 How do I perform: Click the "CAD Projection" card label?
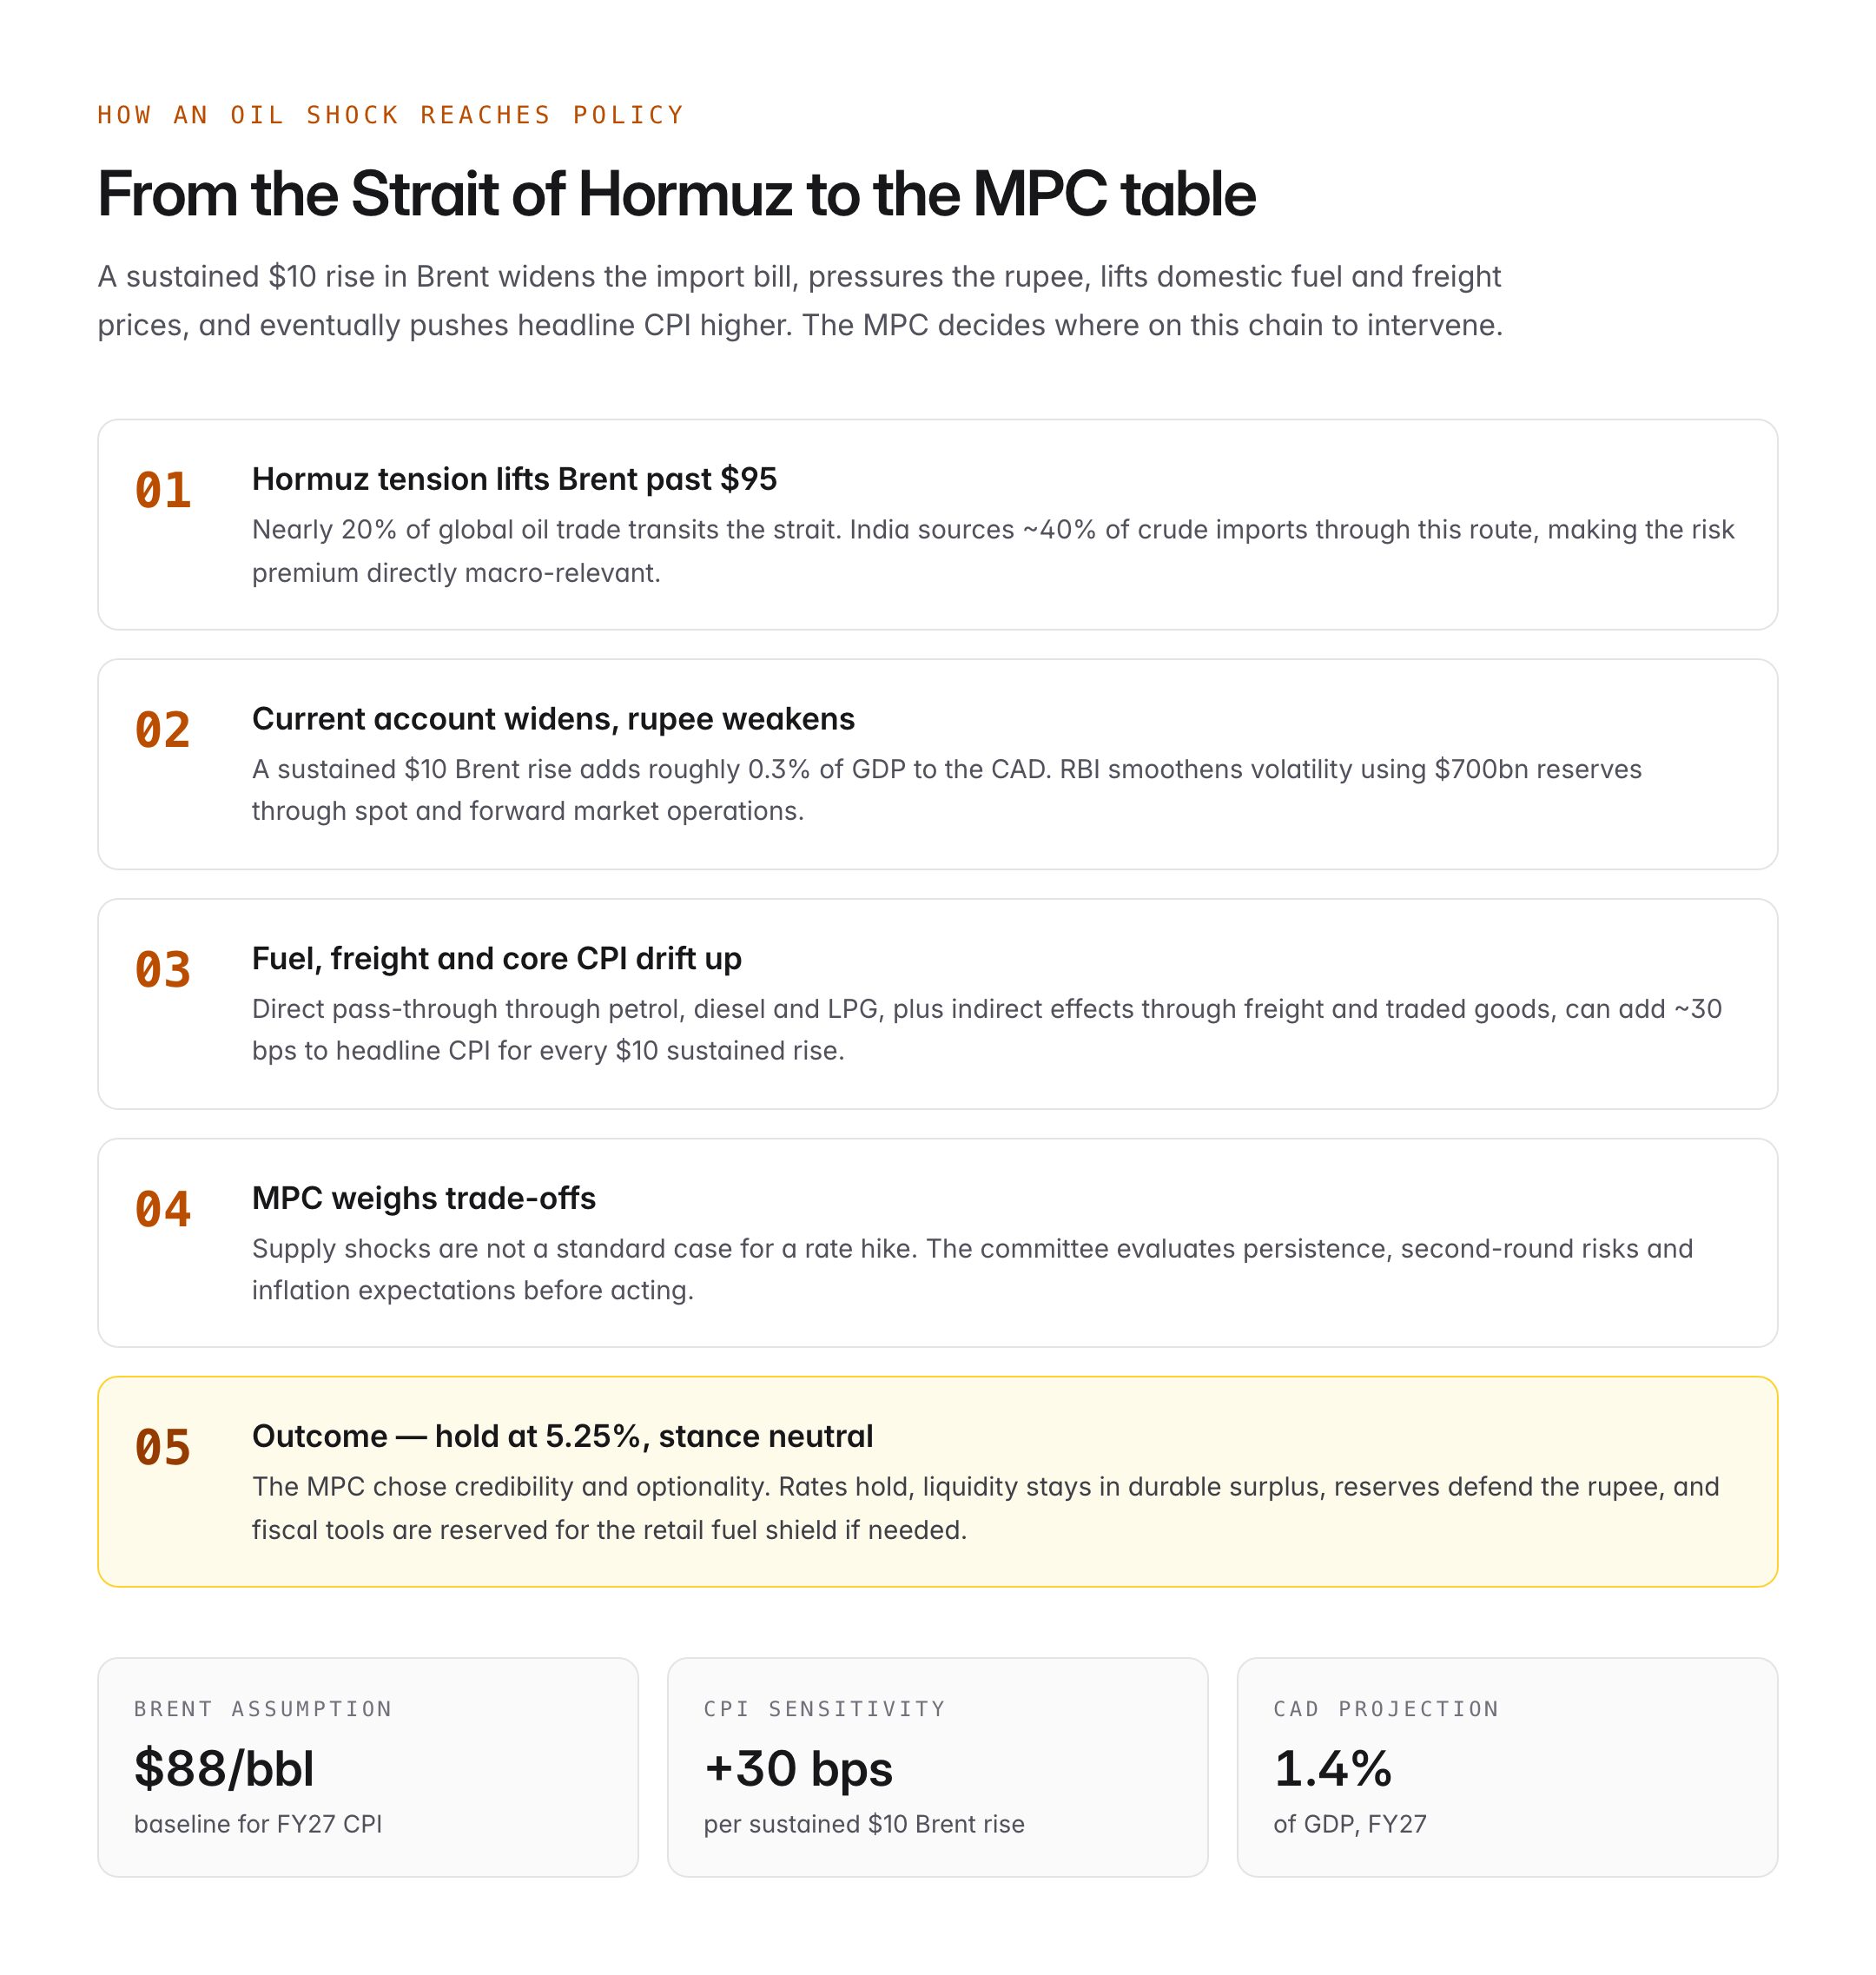1386,1709
